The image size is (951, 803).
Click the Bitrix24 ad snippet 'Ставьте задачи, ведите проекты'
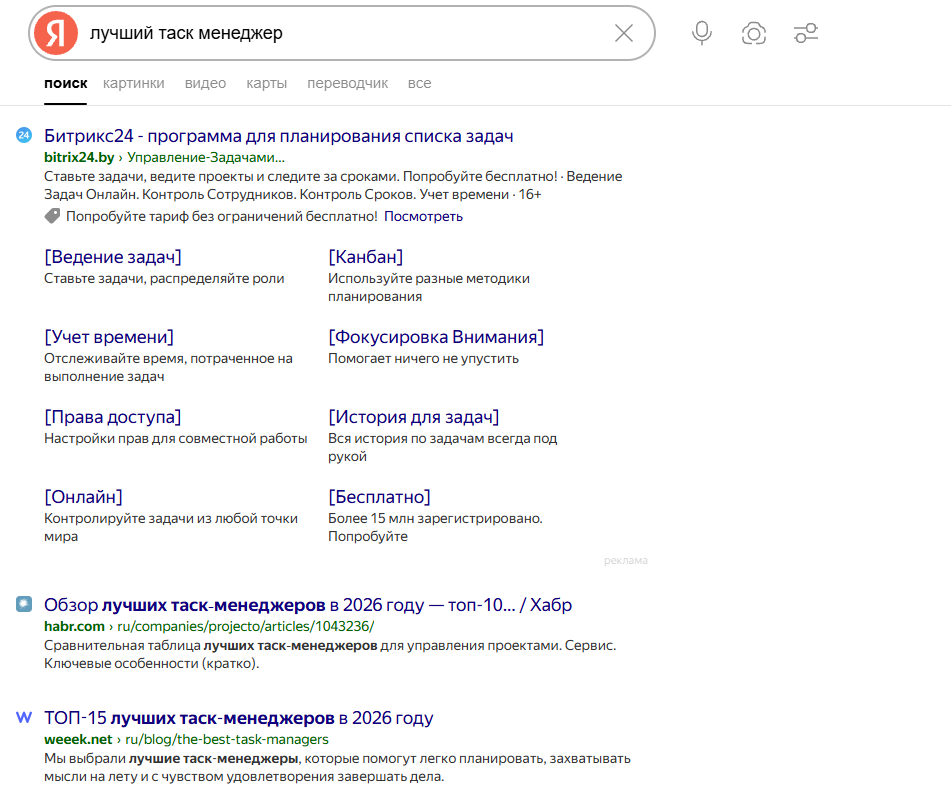(x=333, y=186)
